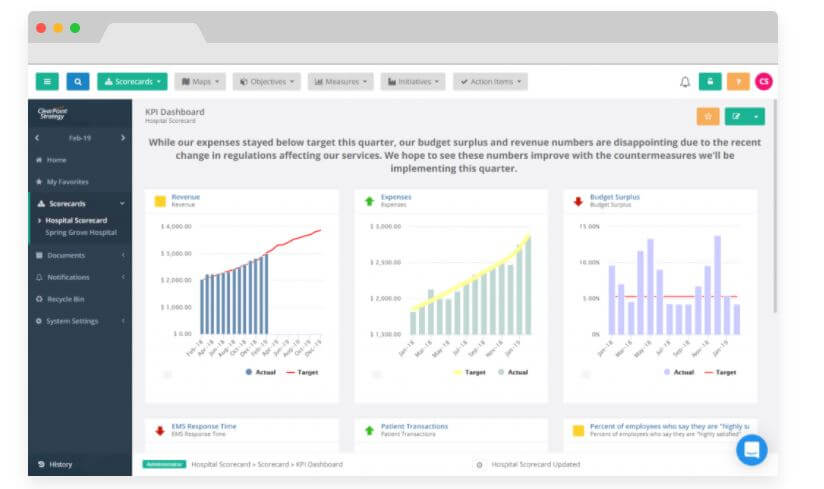Open the Budget Surplus chart title link

[x=612, y=197]
